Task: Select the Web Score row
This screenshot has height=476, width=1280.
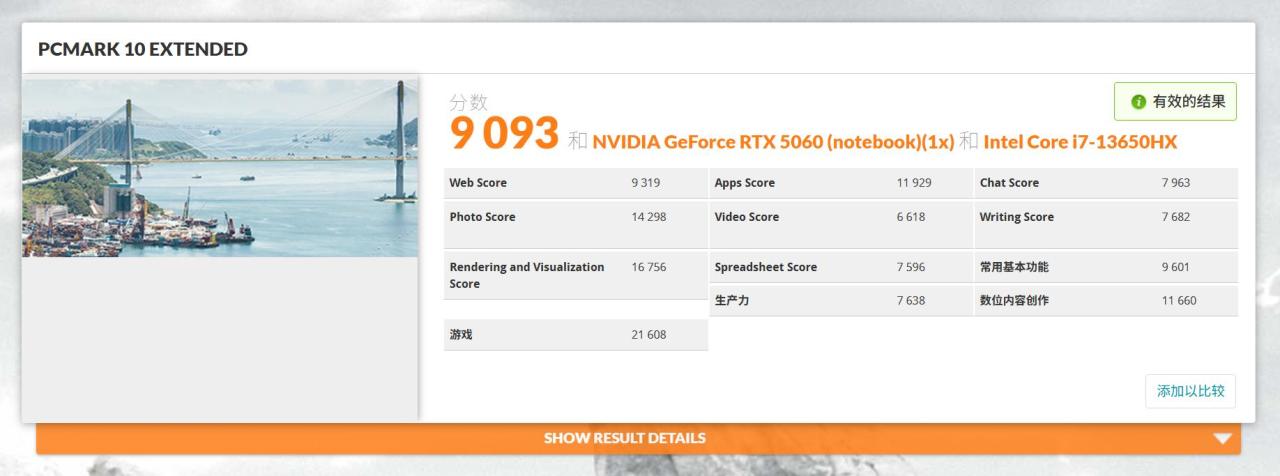Action: click(x=575, y=183)
